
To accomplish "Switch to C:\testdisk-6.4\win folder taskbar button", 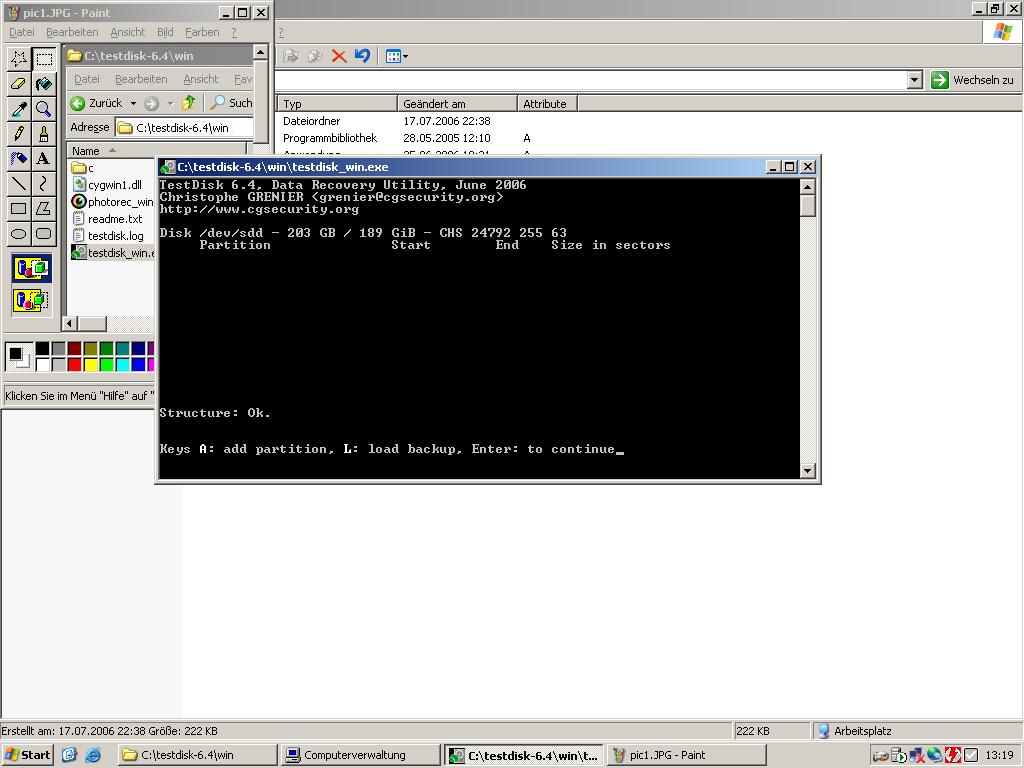I will tap(198, 755).
